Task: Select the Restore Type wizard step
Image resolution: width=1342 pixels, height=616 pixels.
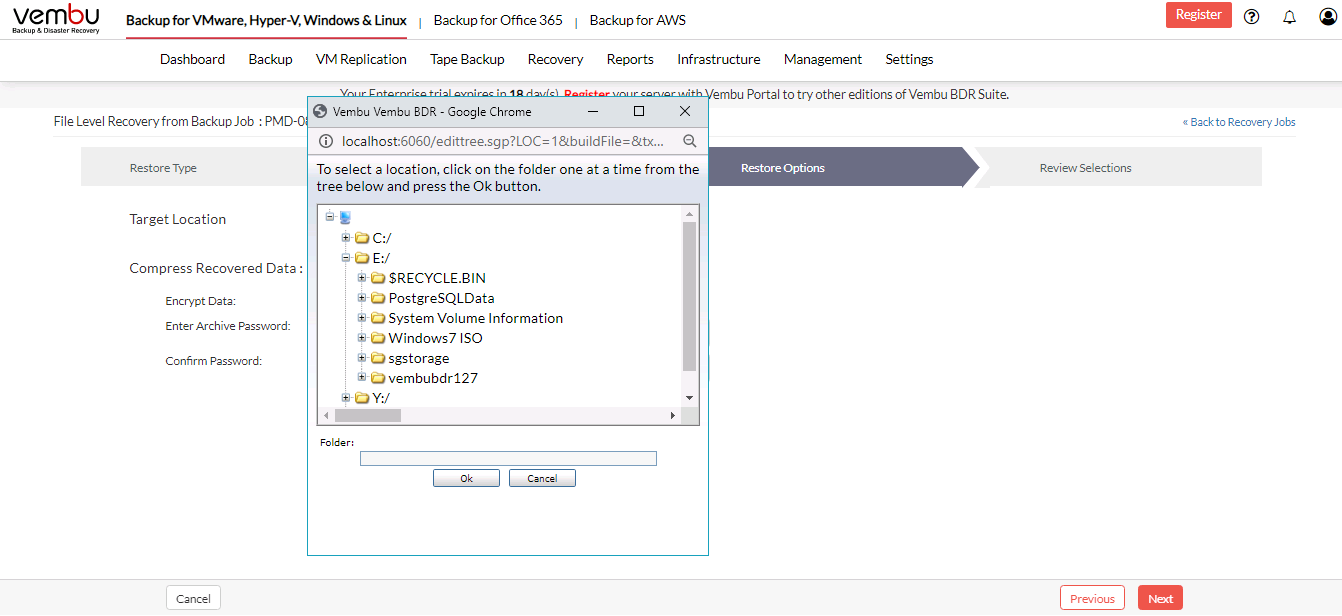Action: (x=163, y=168)
